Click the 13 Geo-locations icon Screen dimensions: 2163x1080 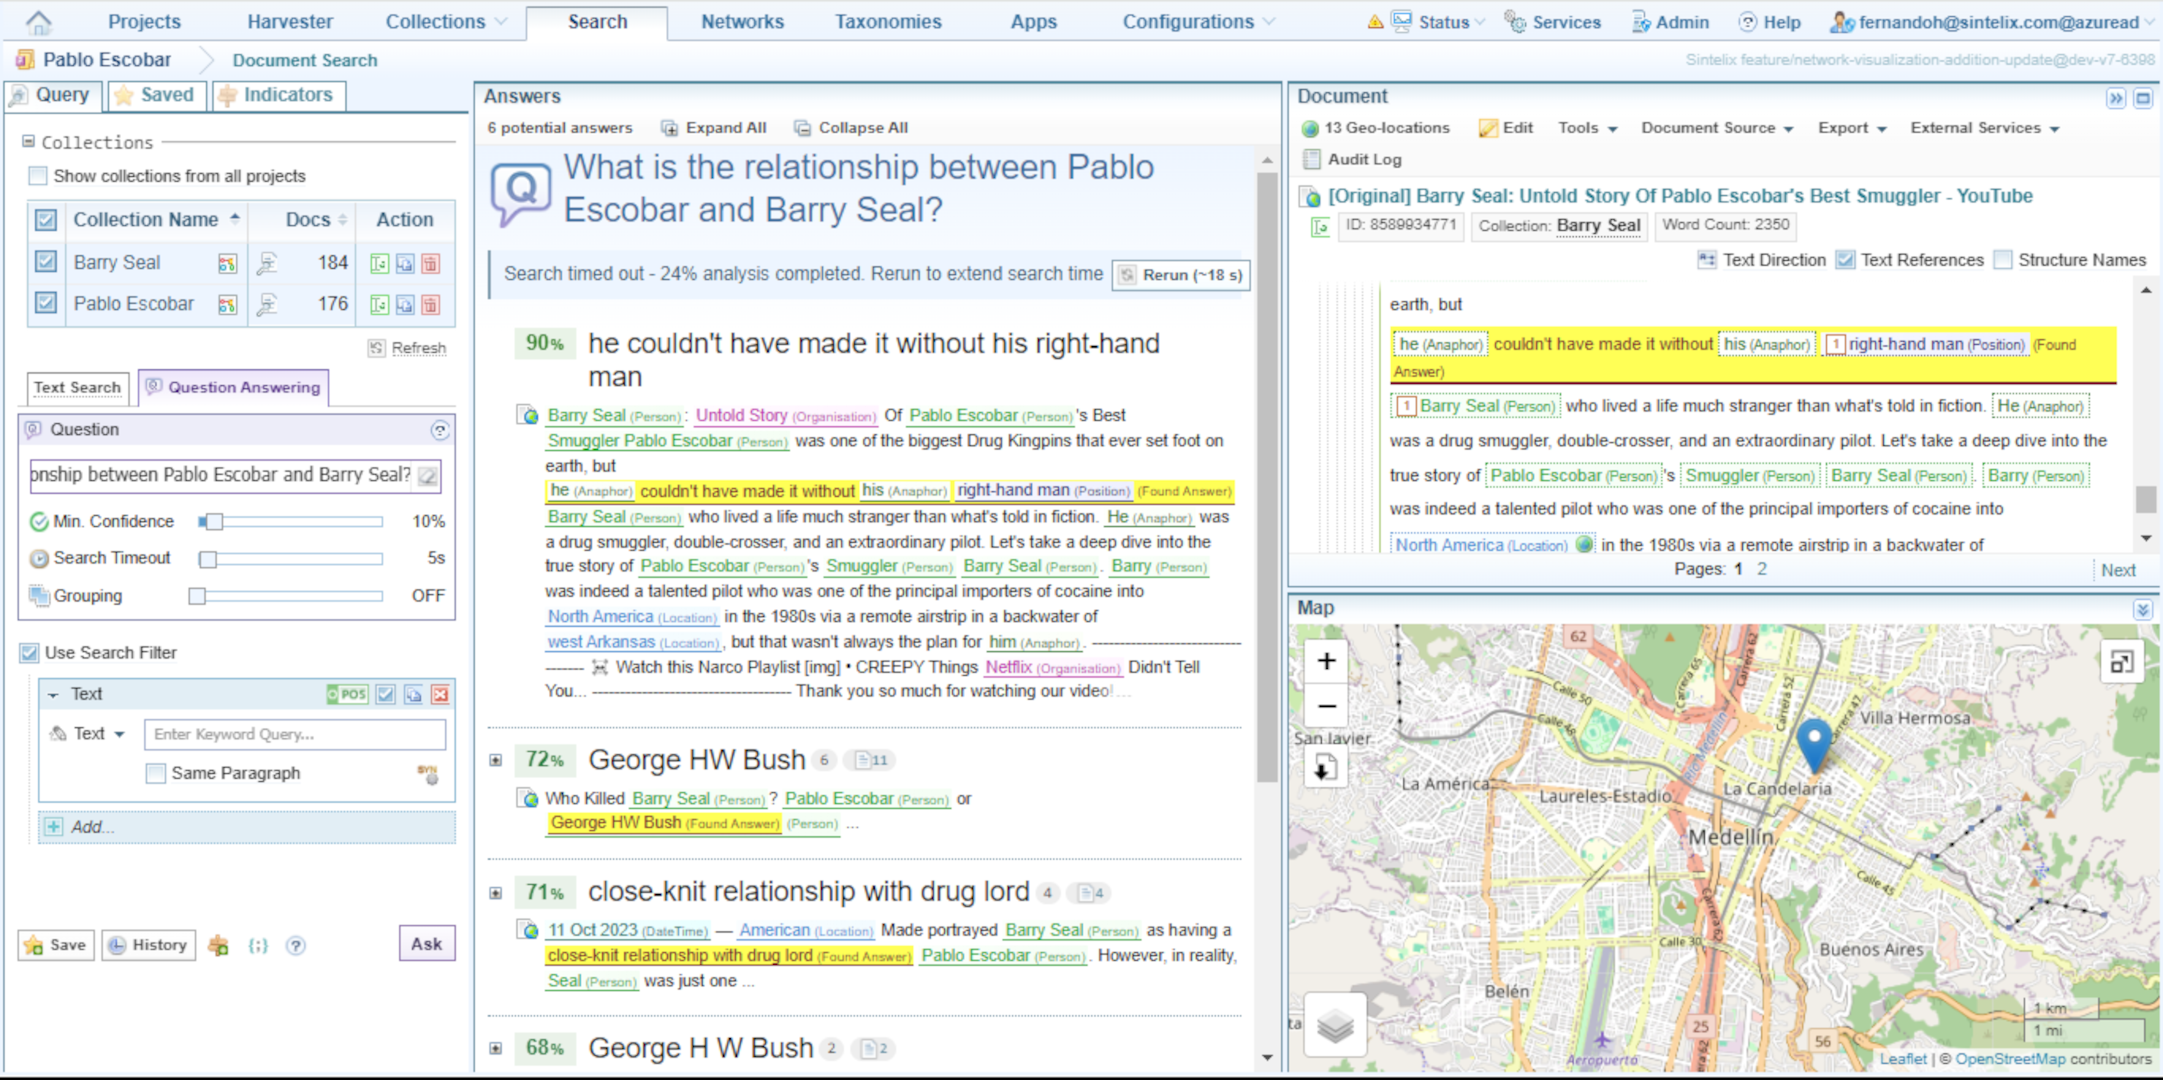point(1310,128)
